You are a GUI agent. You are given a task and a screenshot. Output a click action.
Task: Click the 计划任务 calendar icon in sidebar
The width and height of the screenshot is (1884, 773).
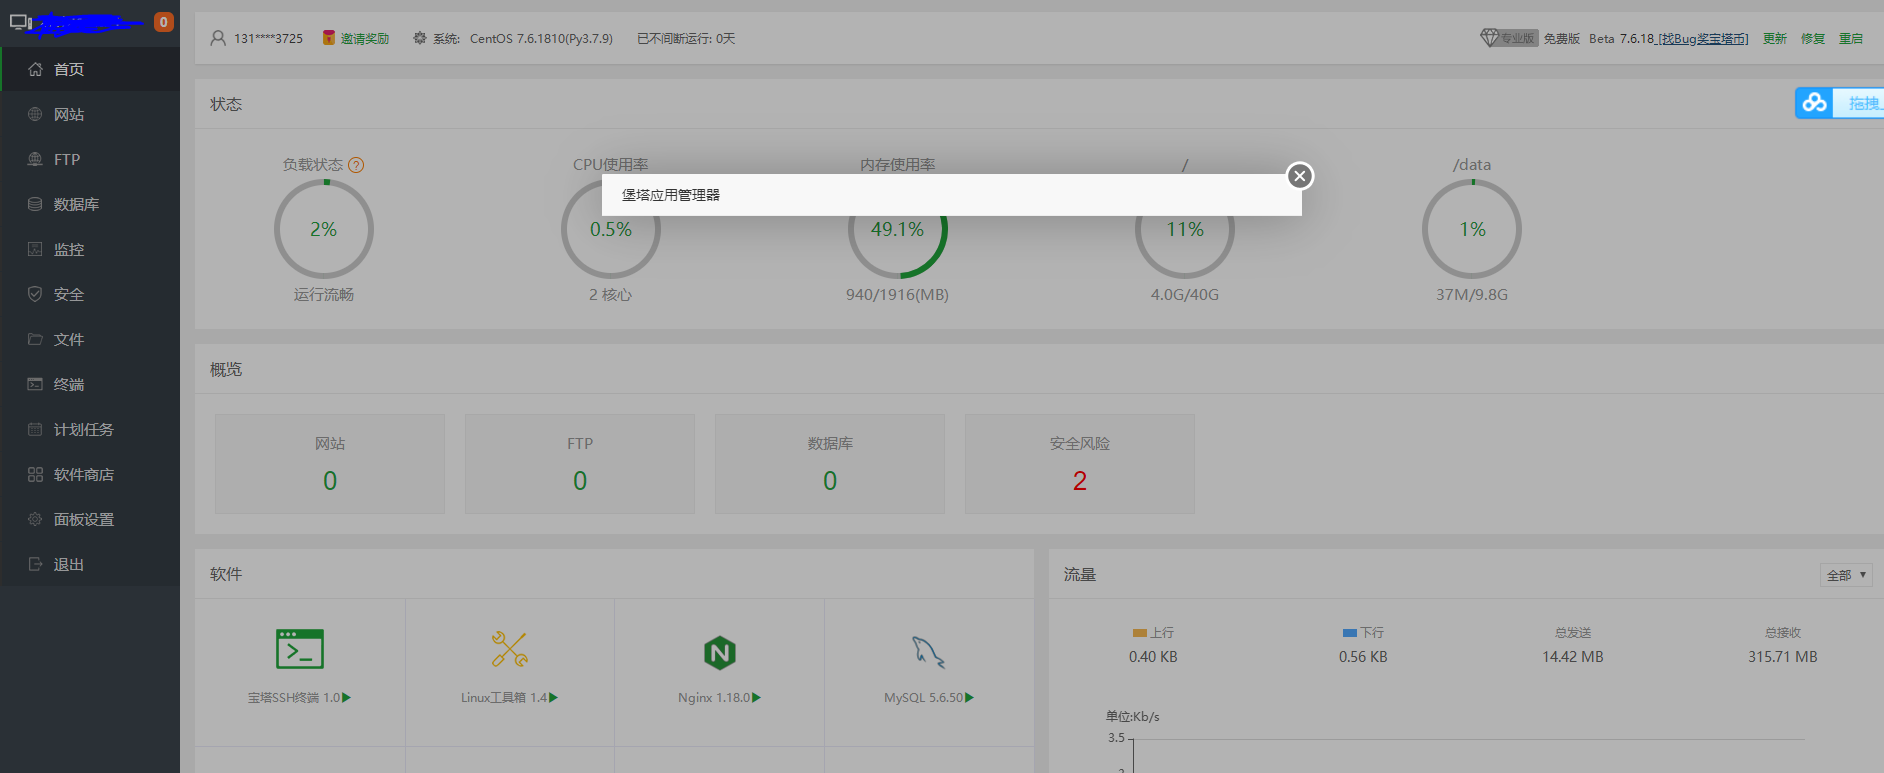coord(35,429)
